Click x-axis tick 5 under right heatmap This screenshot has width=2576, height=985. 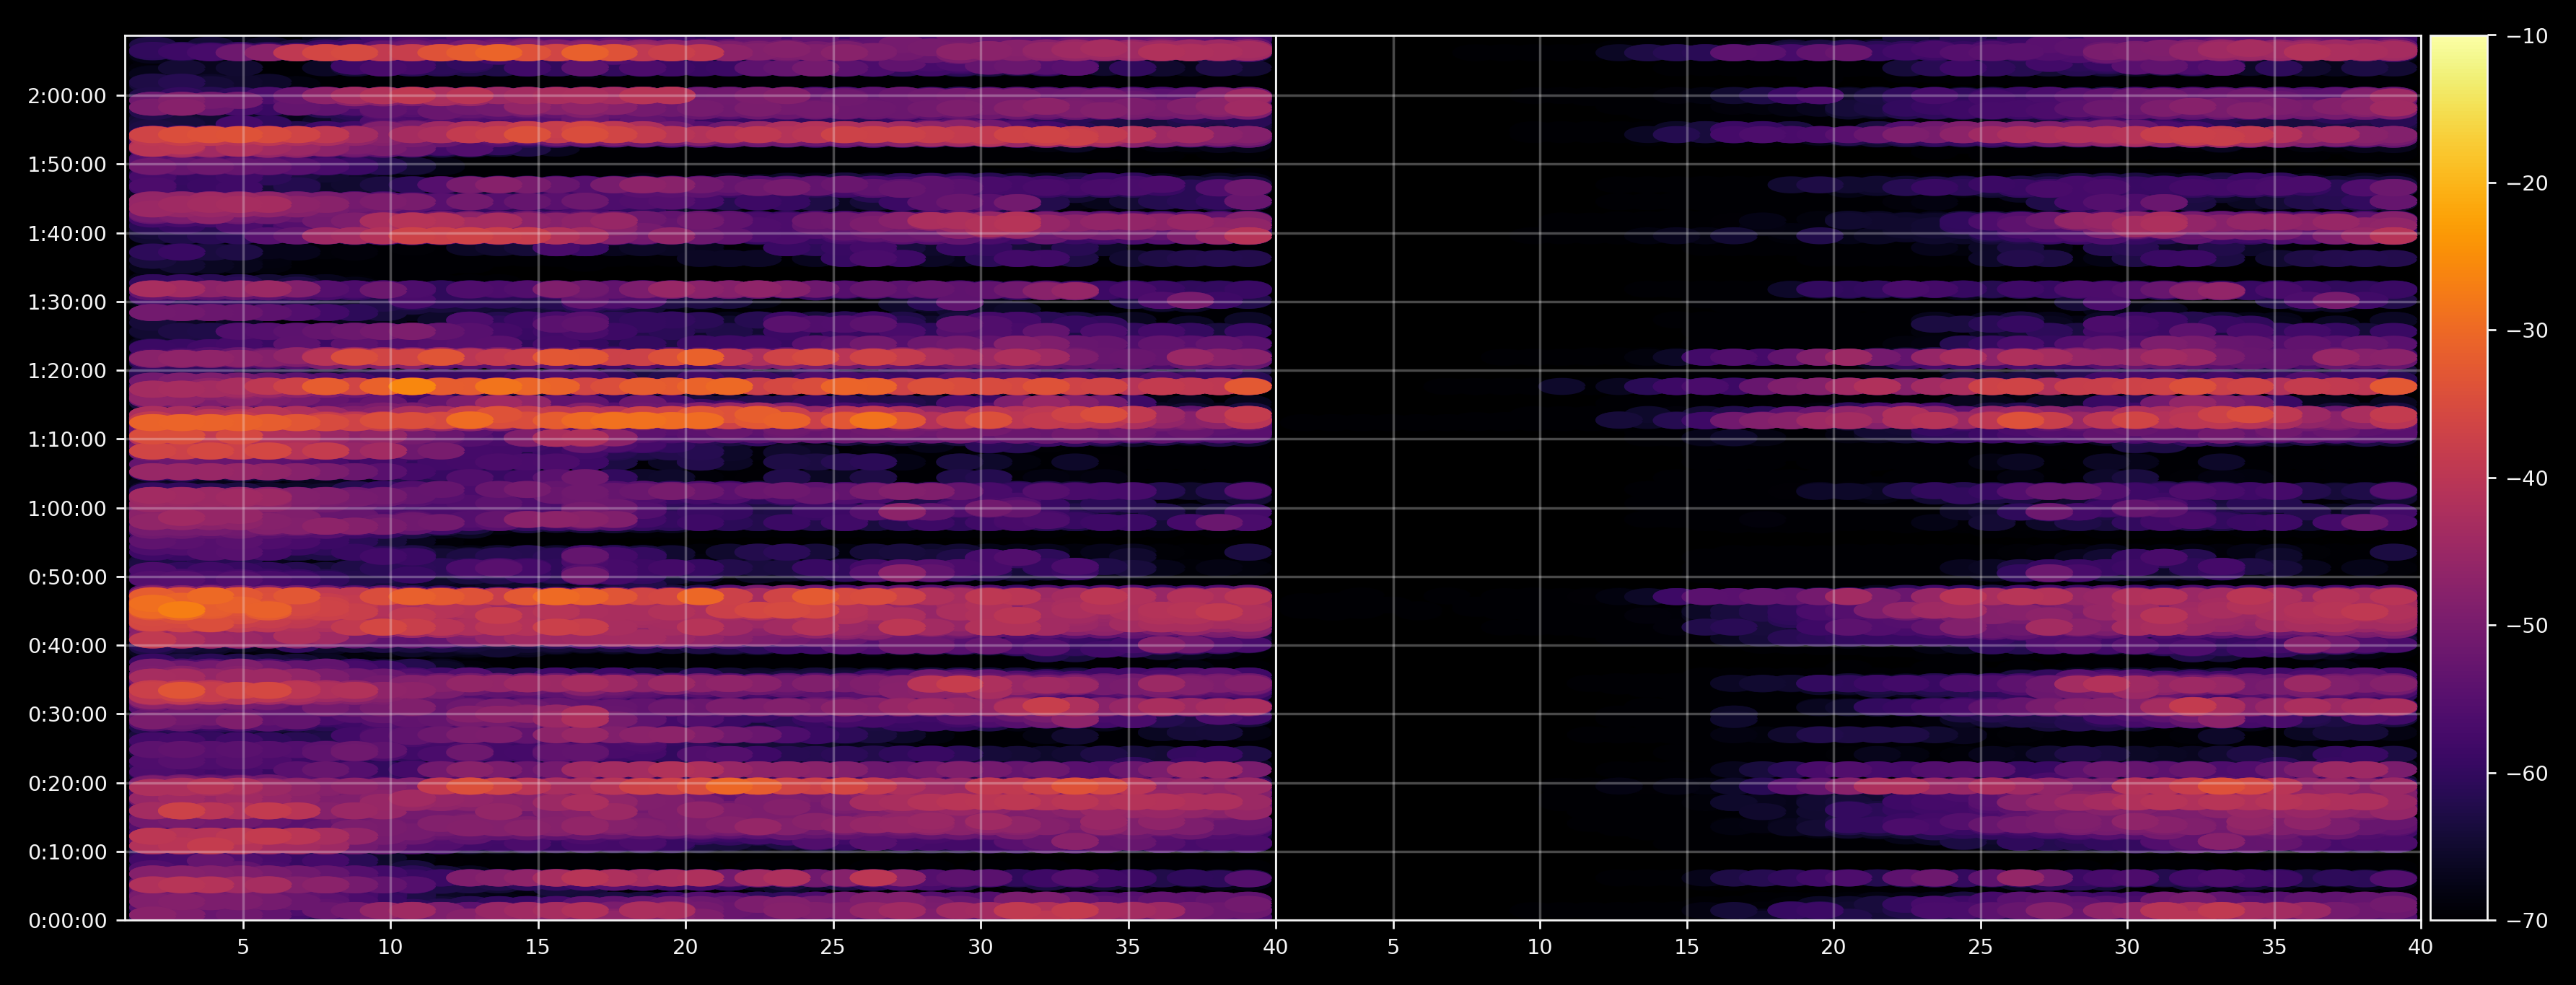click(1393, 946)
